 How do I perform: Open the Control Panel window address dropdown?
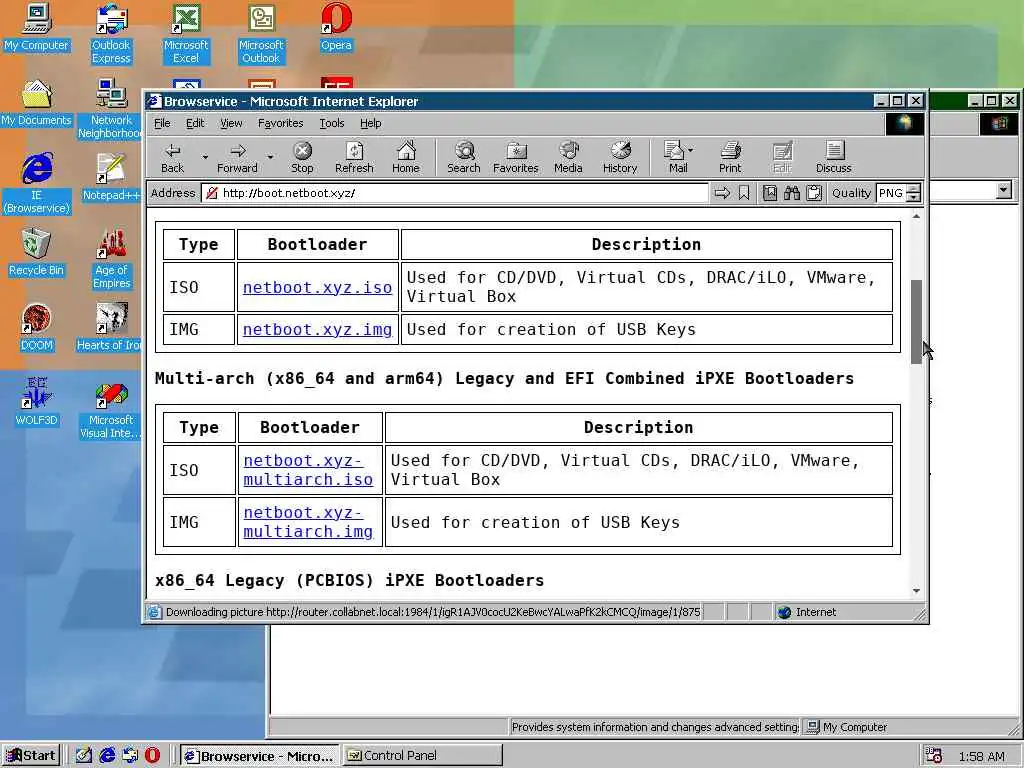[x=1004, y=190]
